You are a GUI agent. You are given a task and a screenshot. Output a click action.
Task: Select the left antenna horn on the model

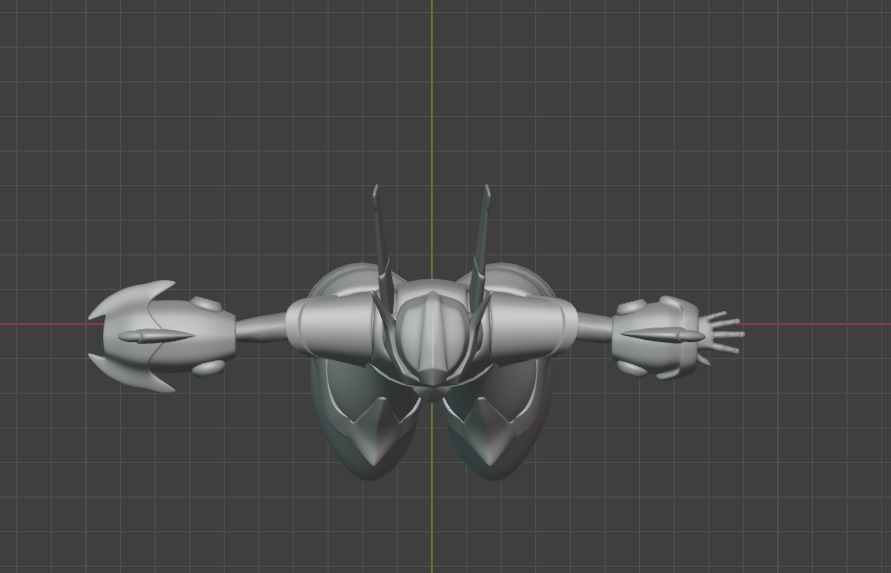click(x=382, y=247)
